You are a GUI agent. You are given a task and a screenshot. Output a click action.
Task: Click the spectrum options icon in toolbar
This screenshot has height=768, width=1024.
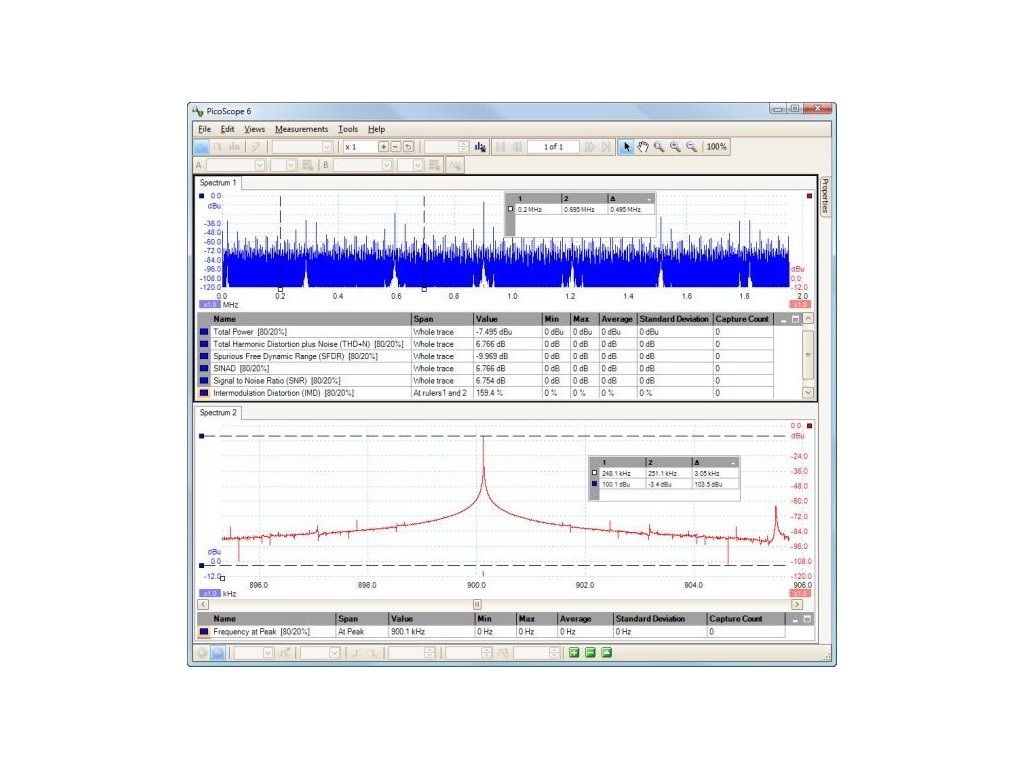tap(480, 147)
